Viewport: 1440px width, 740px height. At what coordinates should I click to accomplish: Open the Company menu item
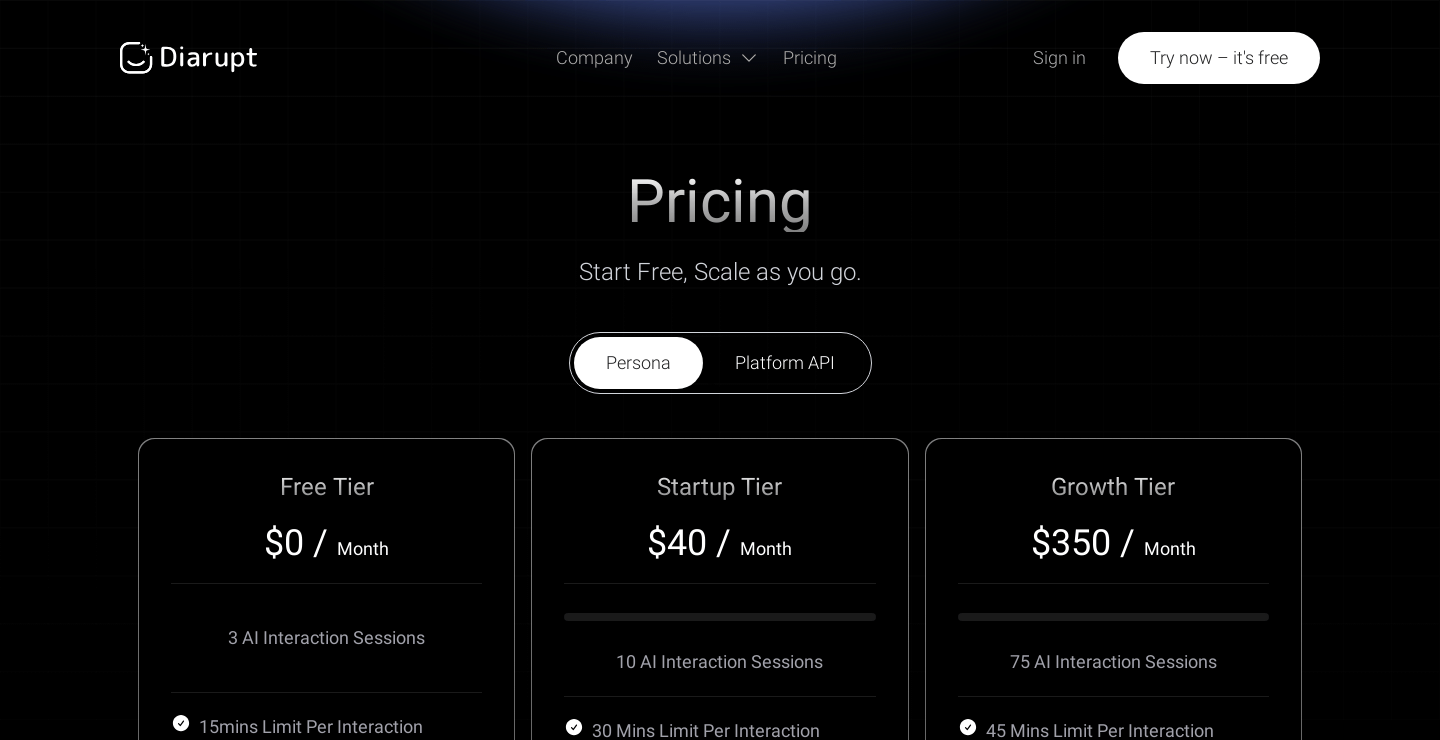594,58
